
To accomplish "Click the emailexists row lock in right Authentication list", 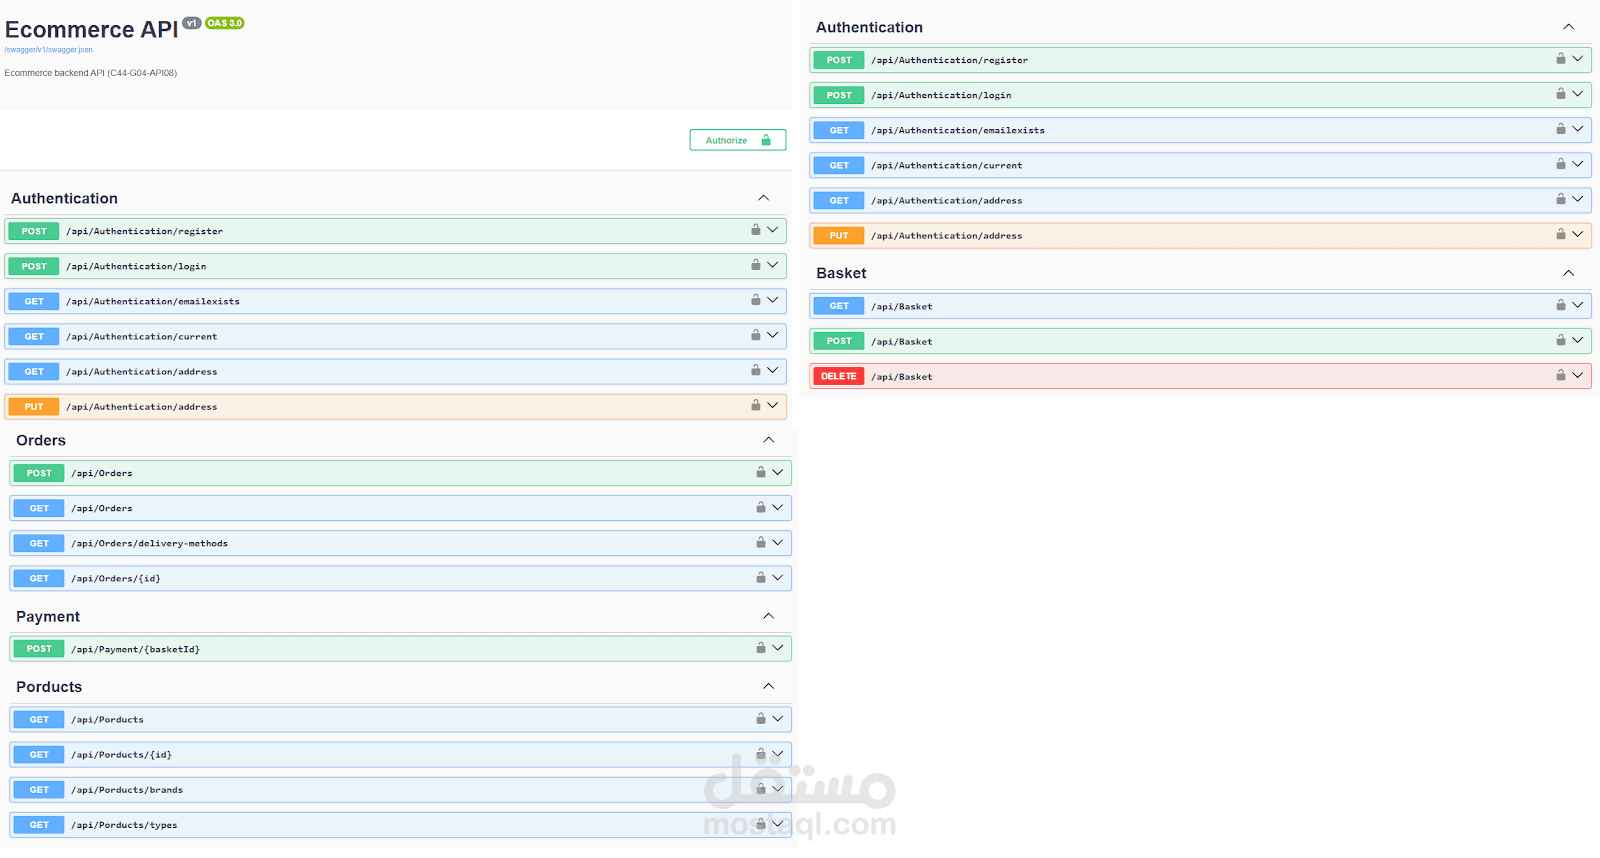I will (x=1561, y=129).
